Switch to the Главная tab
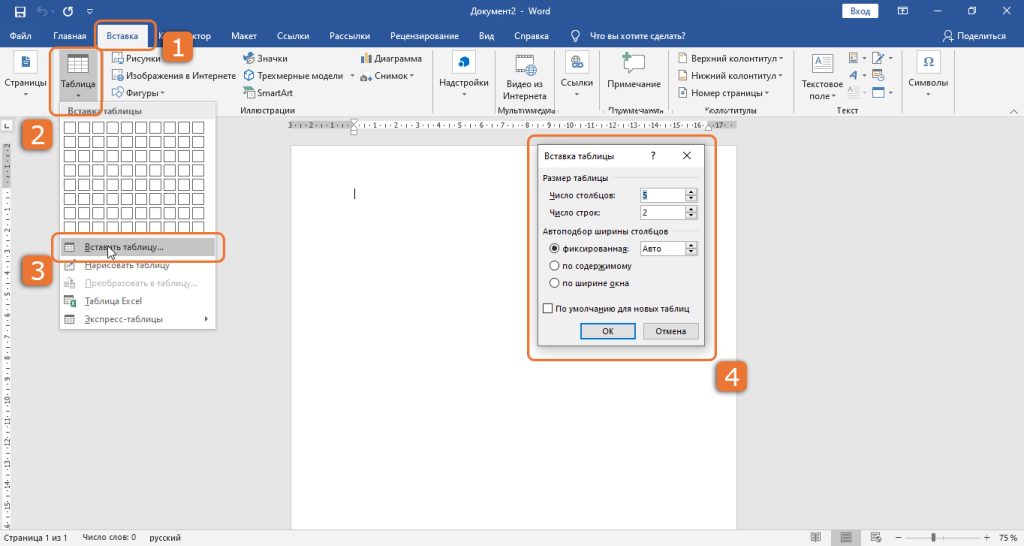The height and width of the screenshot is (546, 1024). (x=70, y=36)
